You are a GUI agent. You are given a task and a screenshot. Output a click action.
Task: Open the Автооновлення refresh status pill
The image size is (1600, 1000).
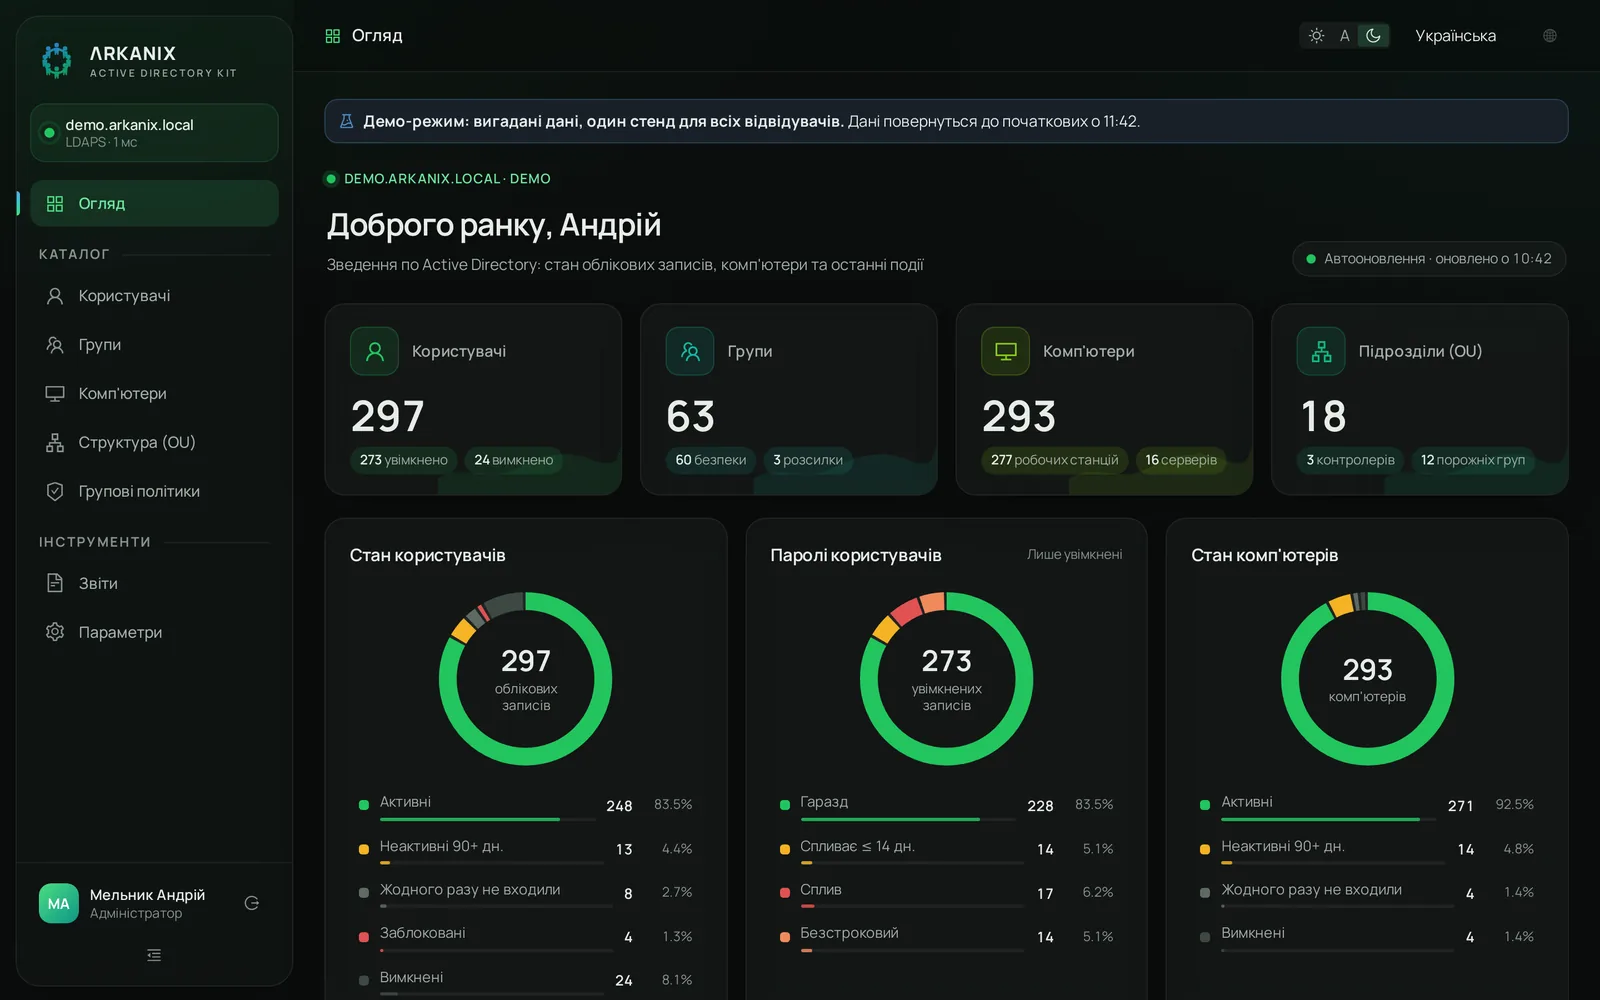(x=1429, y=259)
